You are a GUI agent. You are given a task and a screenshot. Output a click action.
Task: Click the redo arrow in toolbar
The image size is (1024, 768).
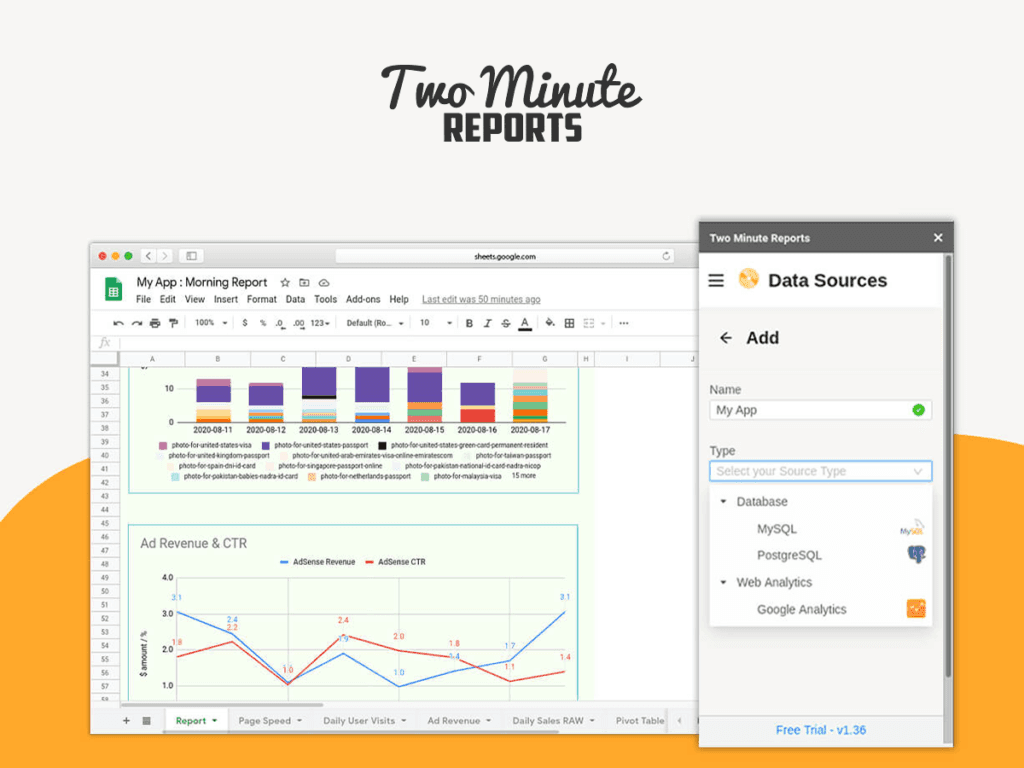coord(136,323)
